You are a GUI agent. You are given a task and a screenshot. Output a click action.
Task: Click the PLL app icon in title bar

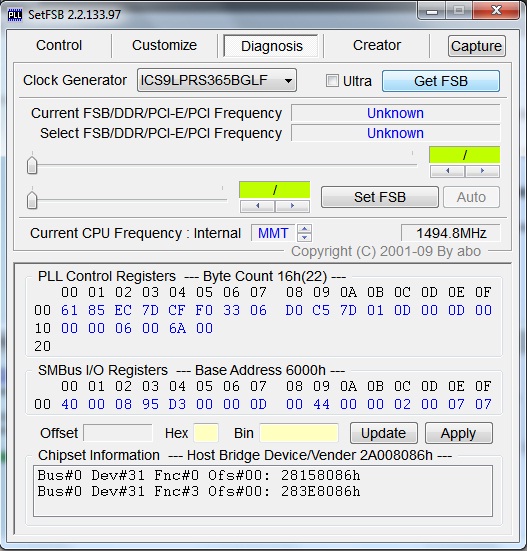(x=15, y=15)
